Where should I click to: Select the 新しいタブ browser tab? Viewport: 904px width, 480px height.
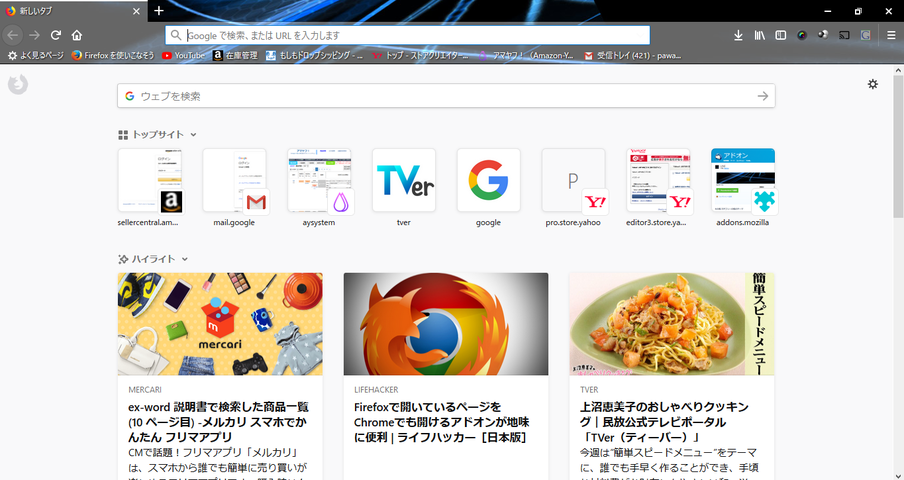click(x=73, y=12)
